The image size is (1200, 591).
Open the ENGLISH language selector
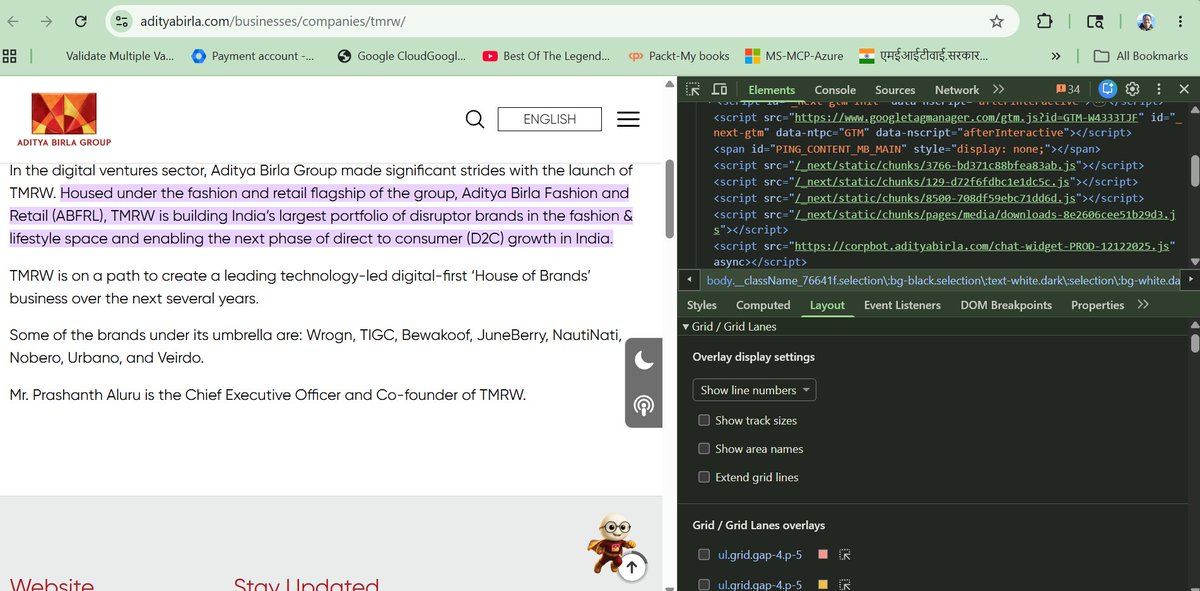tap(549, 119)
